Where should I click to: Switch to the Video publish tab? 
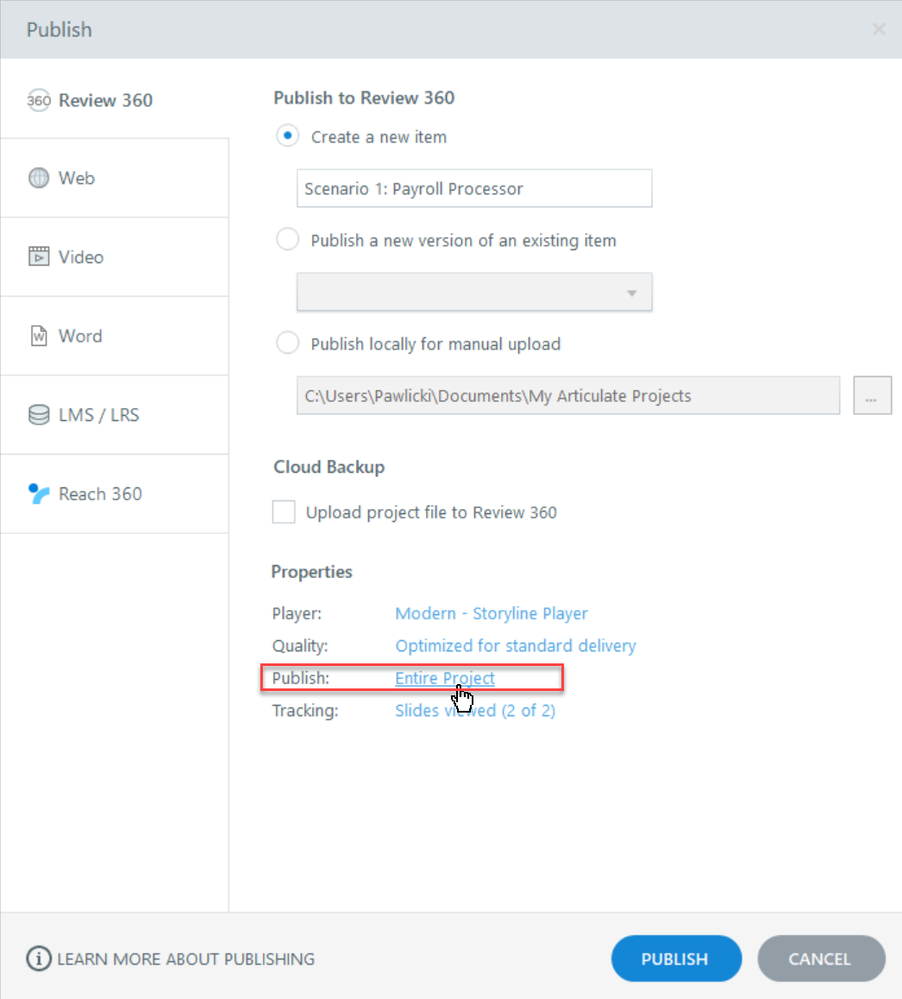[x=115, y=257]
